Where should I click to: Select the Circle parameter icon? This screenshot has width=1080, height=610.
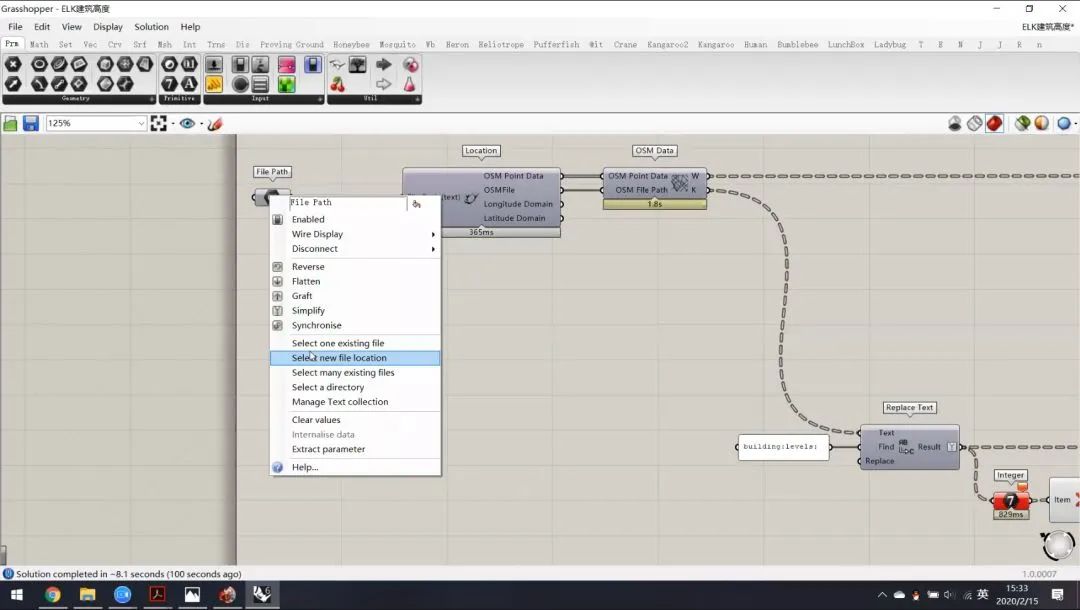39,64
